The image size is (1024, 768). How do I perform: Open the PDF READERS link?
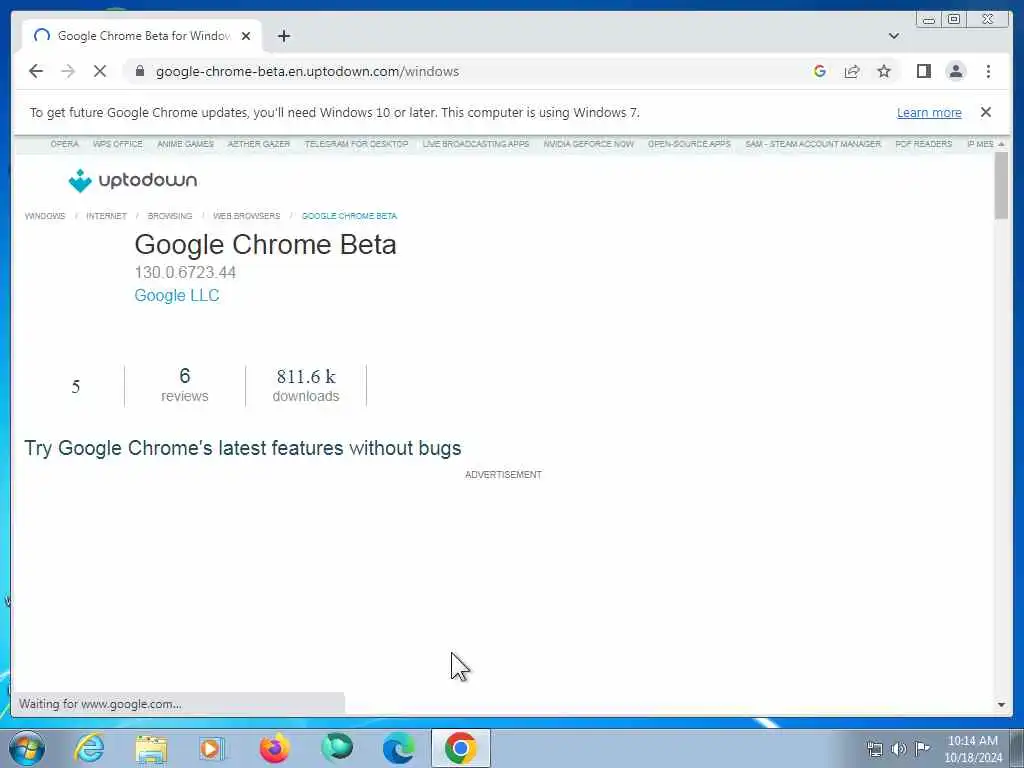[x=923, y=144]
